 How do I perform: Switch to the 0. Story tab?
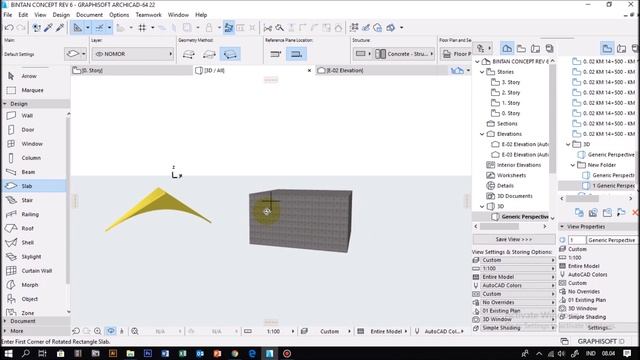pyautogui.click(x=131, y=71)
